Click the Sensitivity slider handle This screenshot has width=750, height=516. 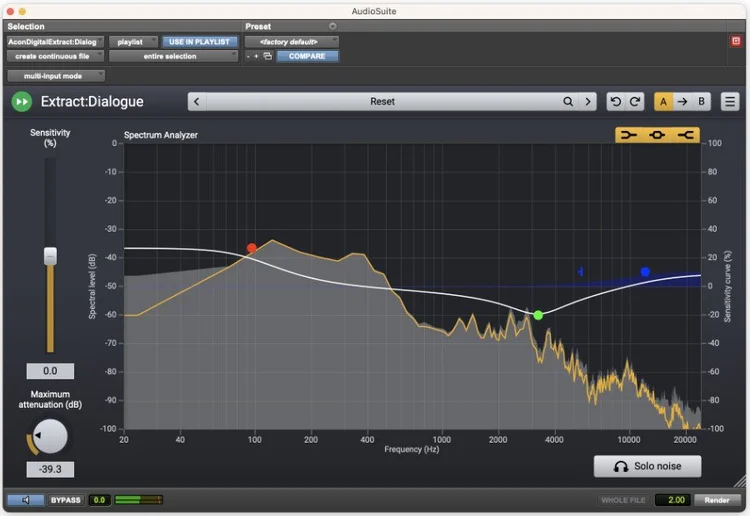point(50,256)
